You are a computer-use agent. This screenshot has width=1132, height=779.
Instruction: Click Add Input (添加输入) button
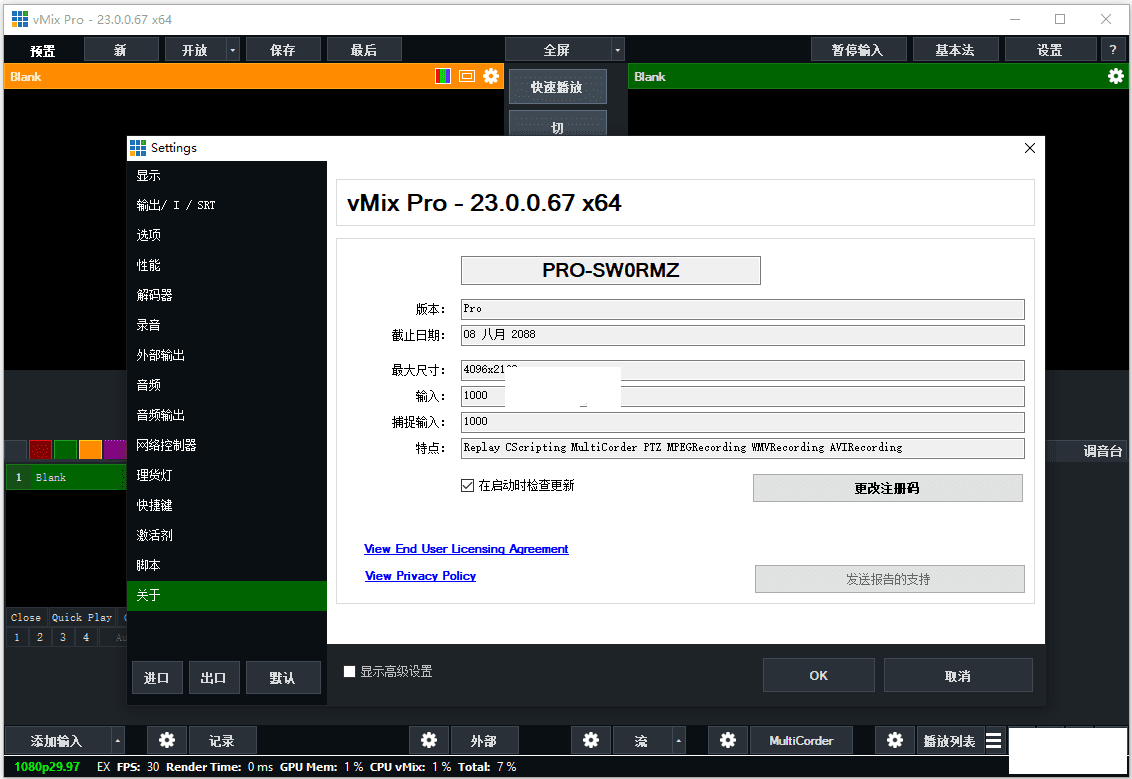58,740
